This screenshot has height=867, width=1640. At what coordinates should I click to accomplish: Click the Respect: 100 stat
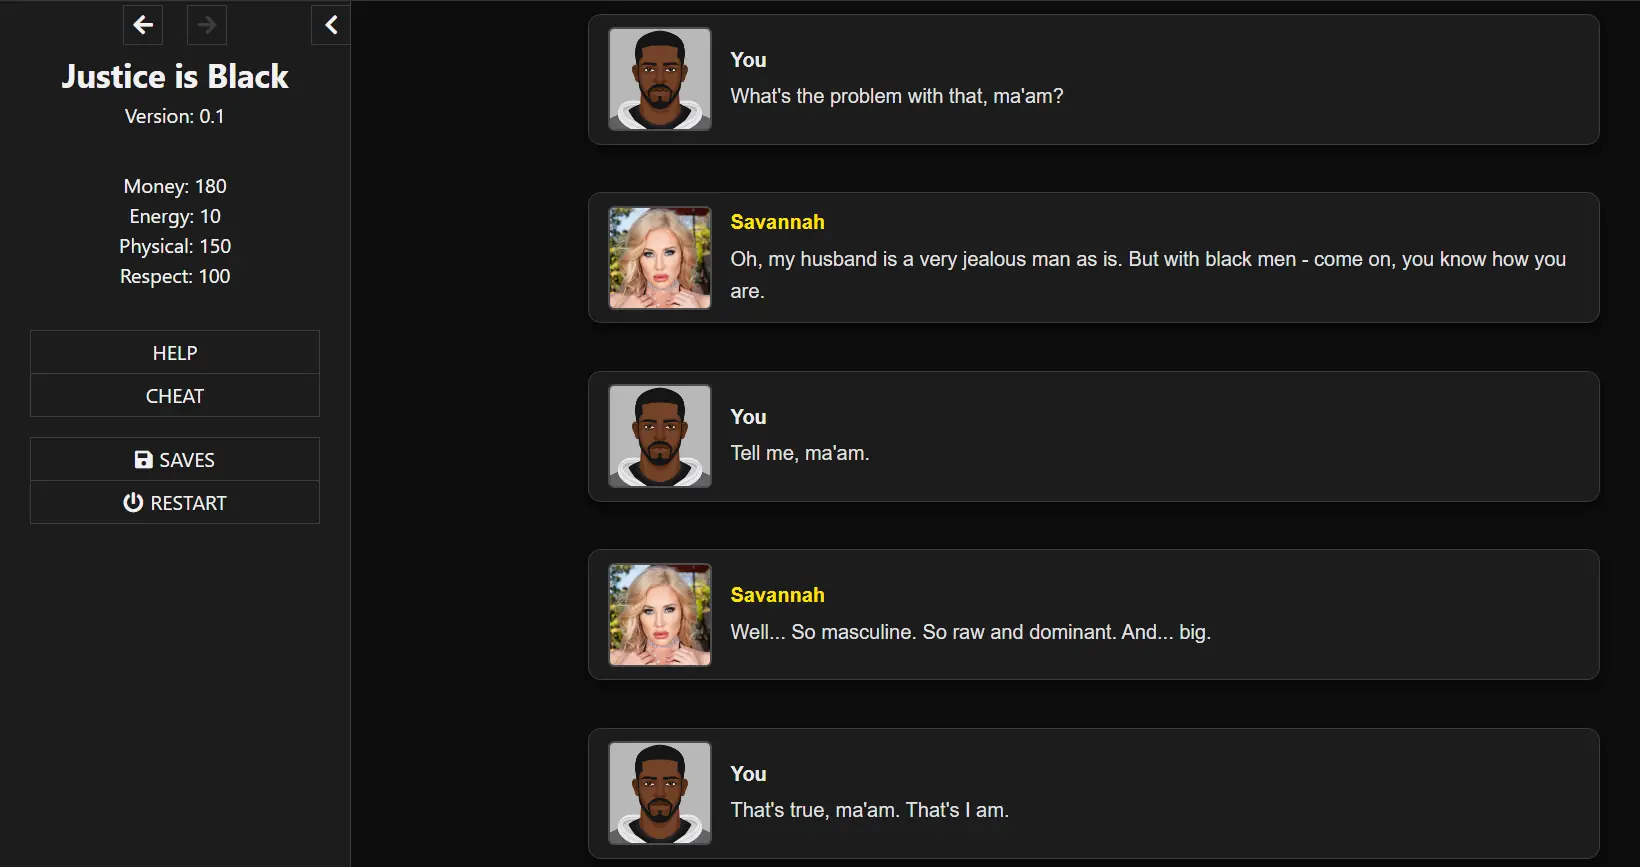click(x=175, y=276)
